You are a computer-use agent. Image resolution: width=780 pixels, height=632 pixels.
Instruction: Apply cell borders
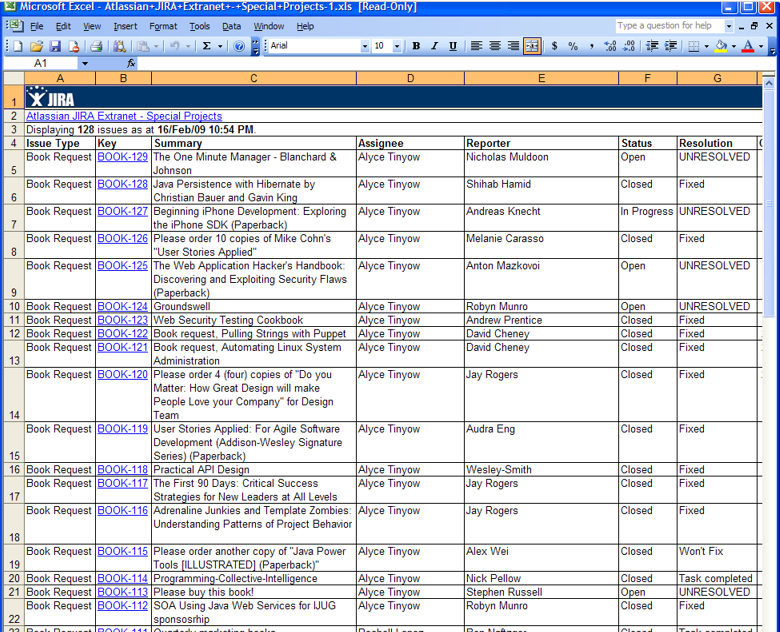(x=693, y=46)
